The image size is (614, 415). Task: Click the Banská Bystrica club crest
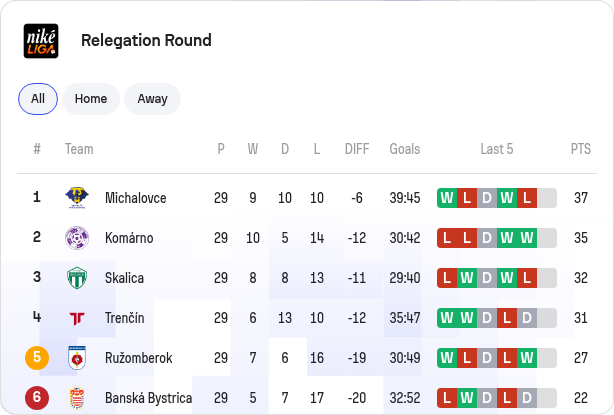tap(77, 398)
